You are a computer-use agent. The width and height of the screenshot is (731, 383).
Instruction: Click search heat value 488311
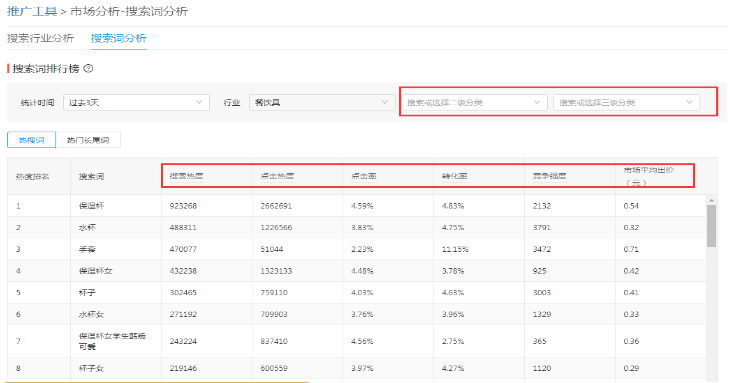[x=183, y=228]
